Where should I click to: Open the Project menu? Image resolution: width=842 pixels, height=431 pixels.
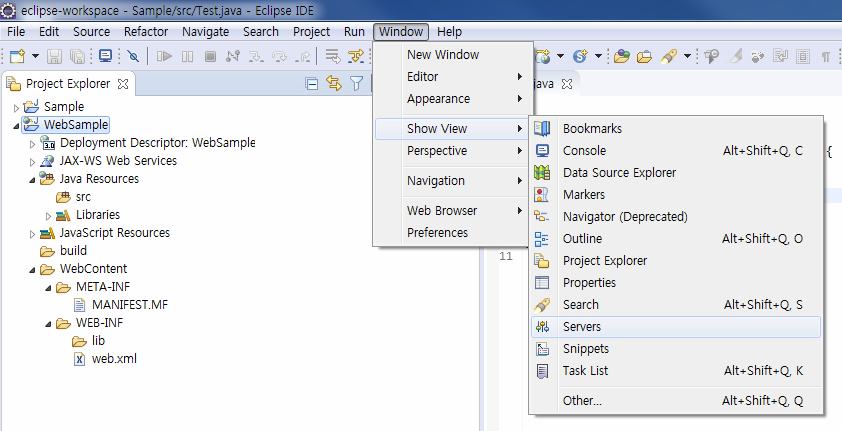[x=311, y=32]
